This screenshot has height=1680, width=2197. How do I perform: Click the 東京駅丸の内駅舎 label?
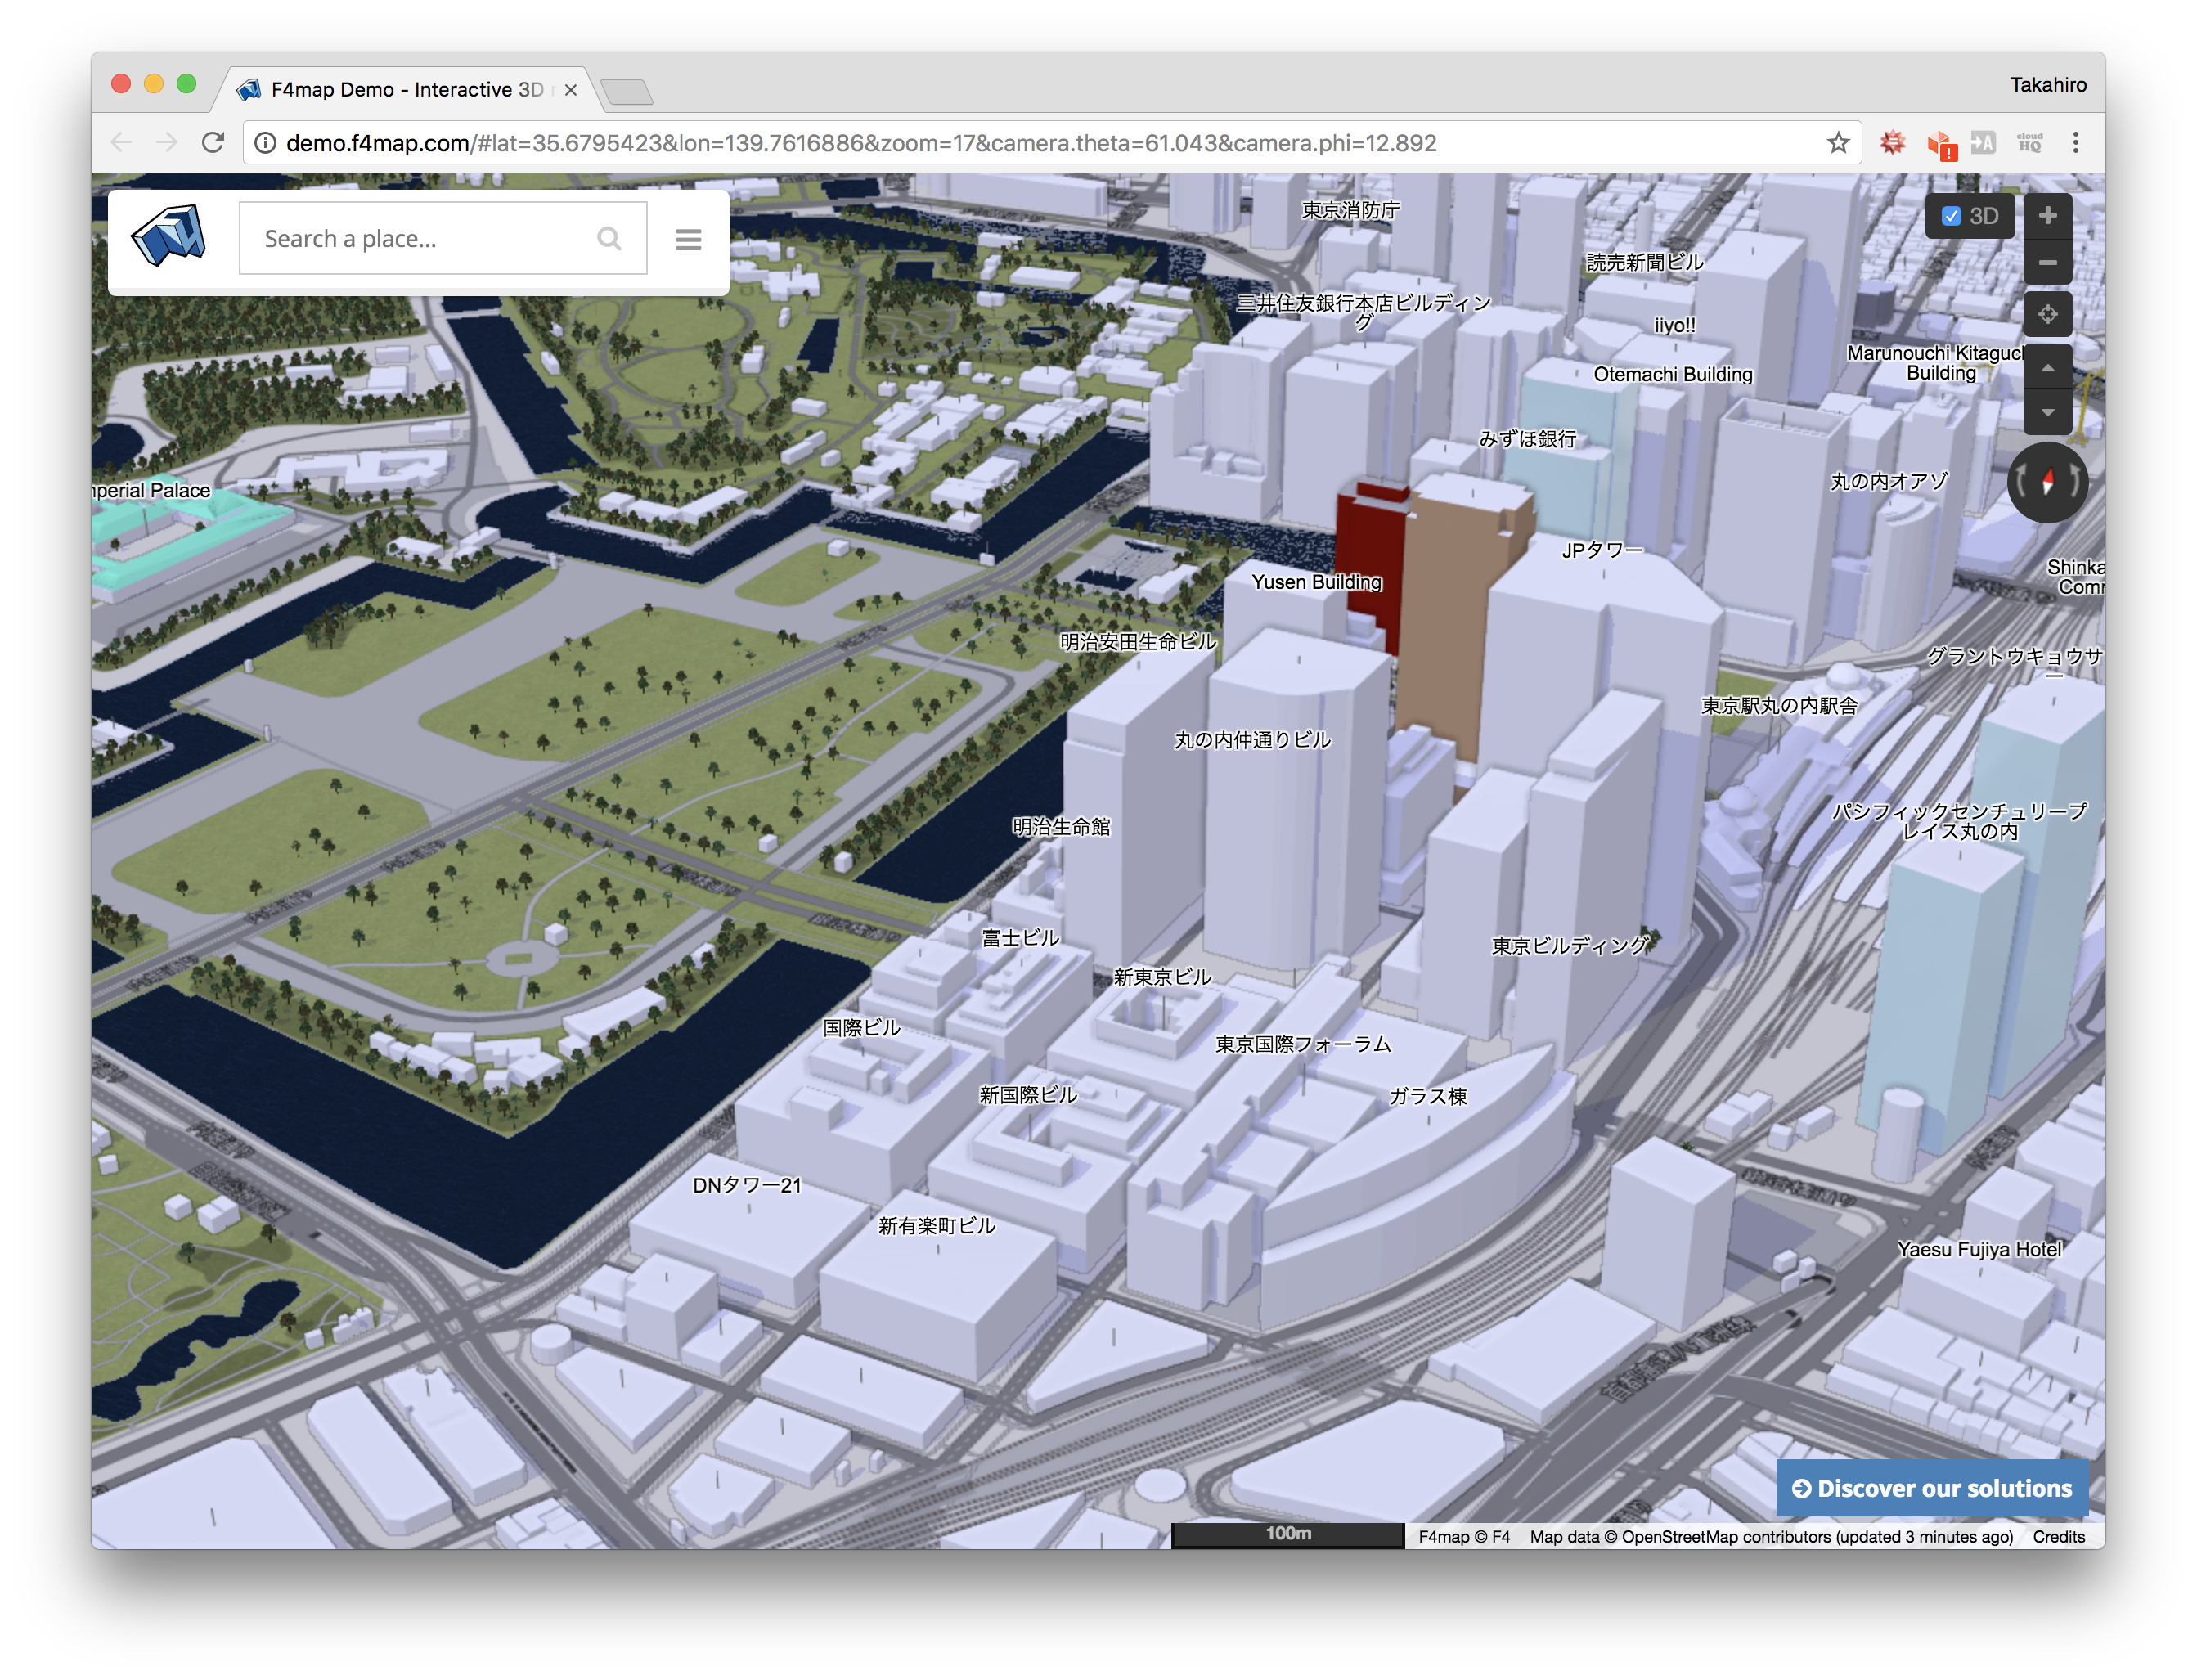pyautogui.click(x=1779, y=706)
